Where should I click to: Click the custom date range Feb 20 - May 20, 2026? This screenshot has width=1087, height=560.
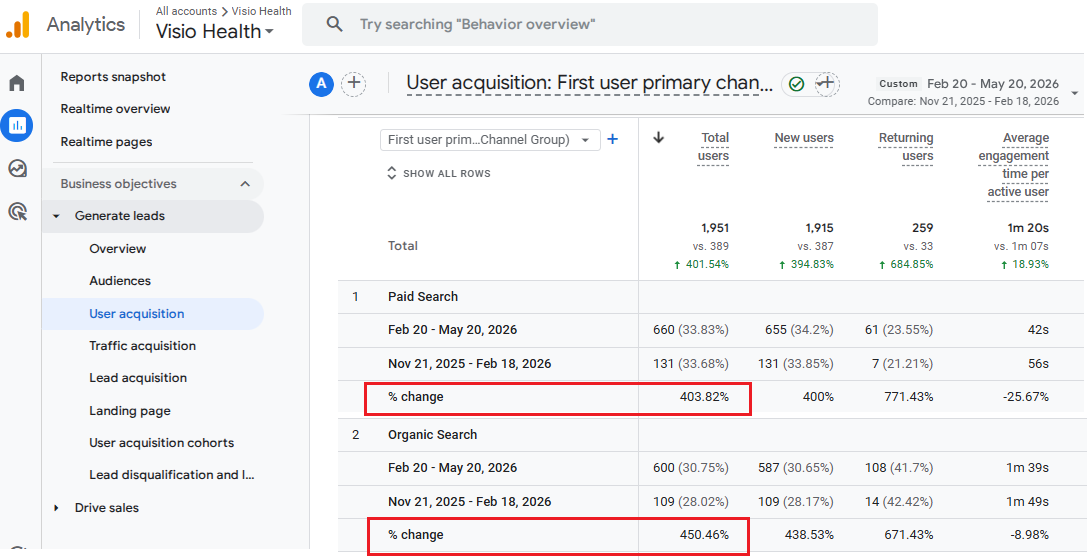(993, 84)
